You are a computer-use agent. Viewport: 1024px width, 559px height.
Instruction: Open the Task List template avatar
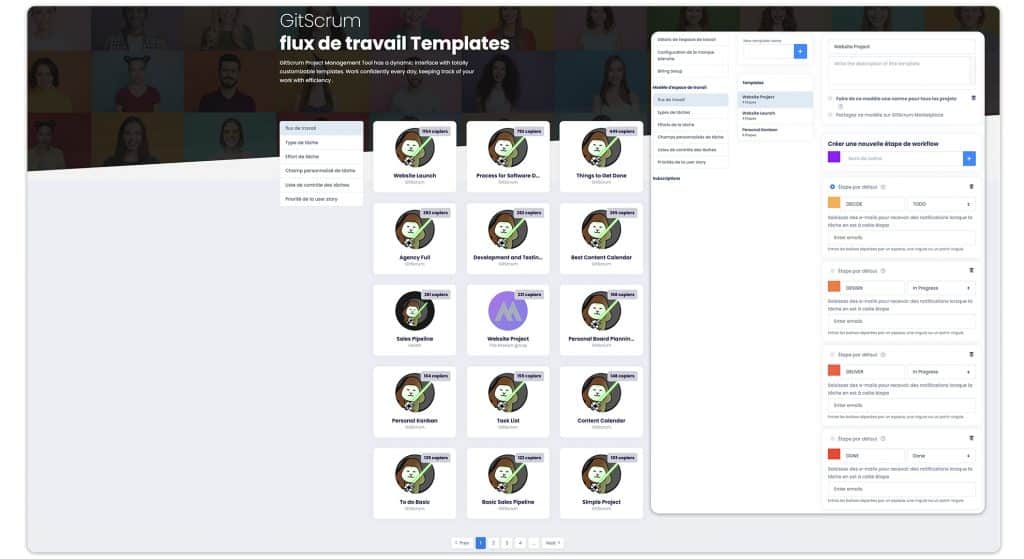(x=507, y=392)
